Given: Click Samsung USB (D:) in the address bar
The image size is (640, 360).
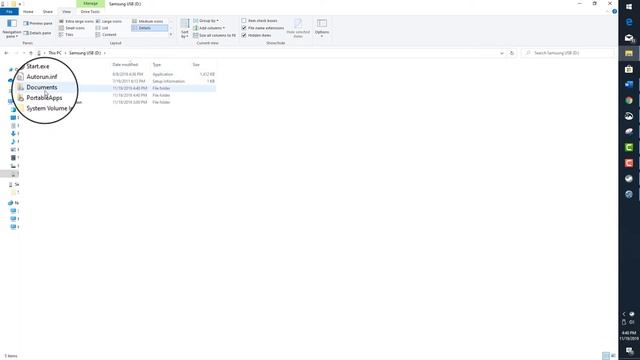Looking at the screenshot, I should tap(85, 53).
